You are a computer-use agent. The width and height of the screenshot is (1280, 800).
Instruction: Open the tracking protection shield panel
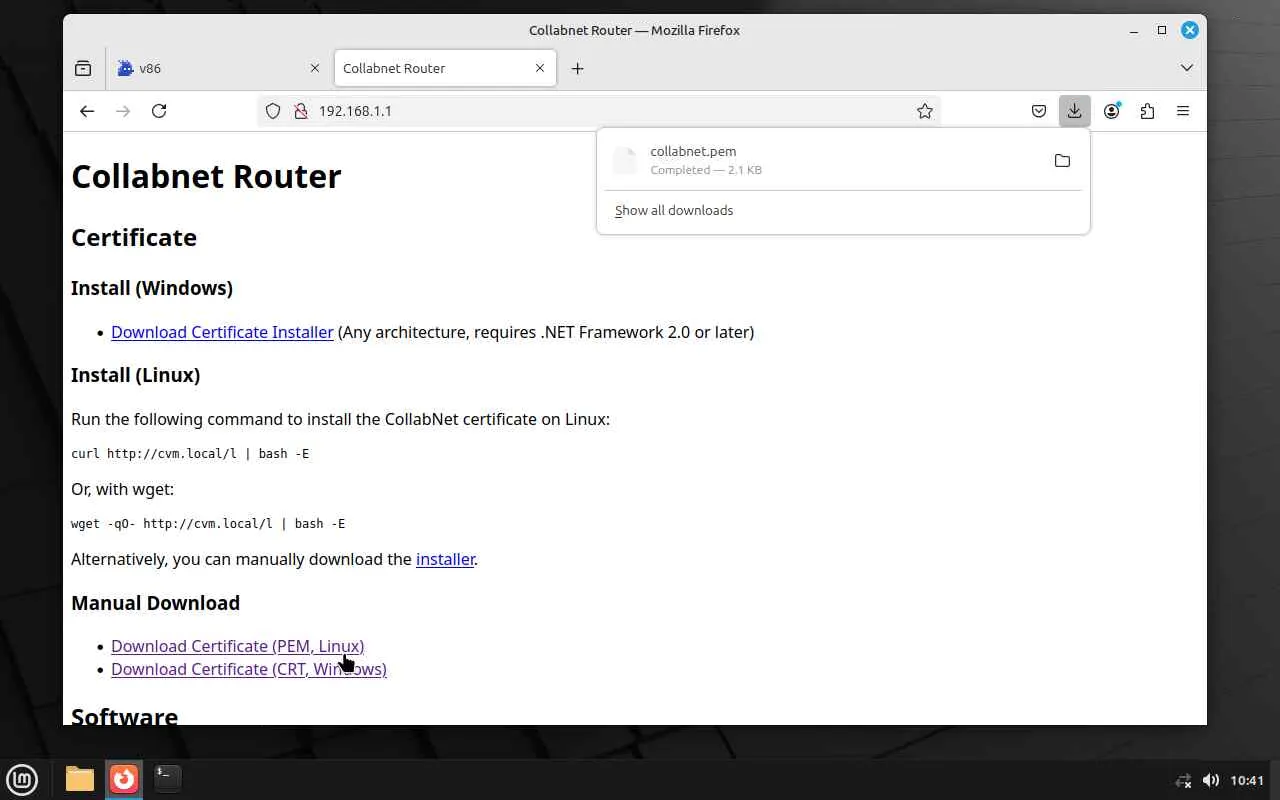pyautogui.click(x=273, y=111)
